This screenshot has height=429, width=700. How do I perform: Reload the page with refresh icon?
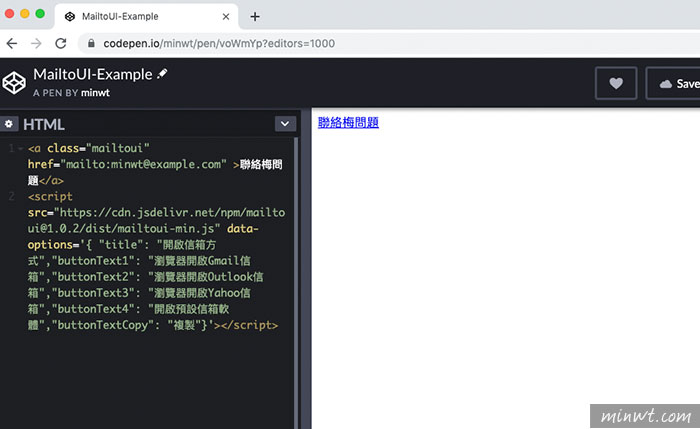(61, 43)
